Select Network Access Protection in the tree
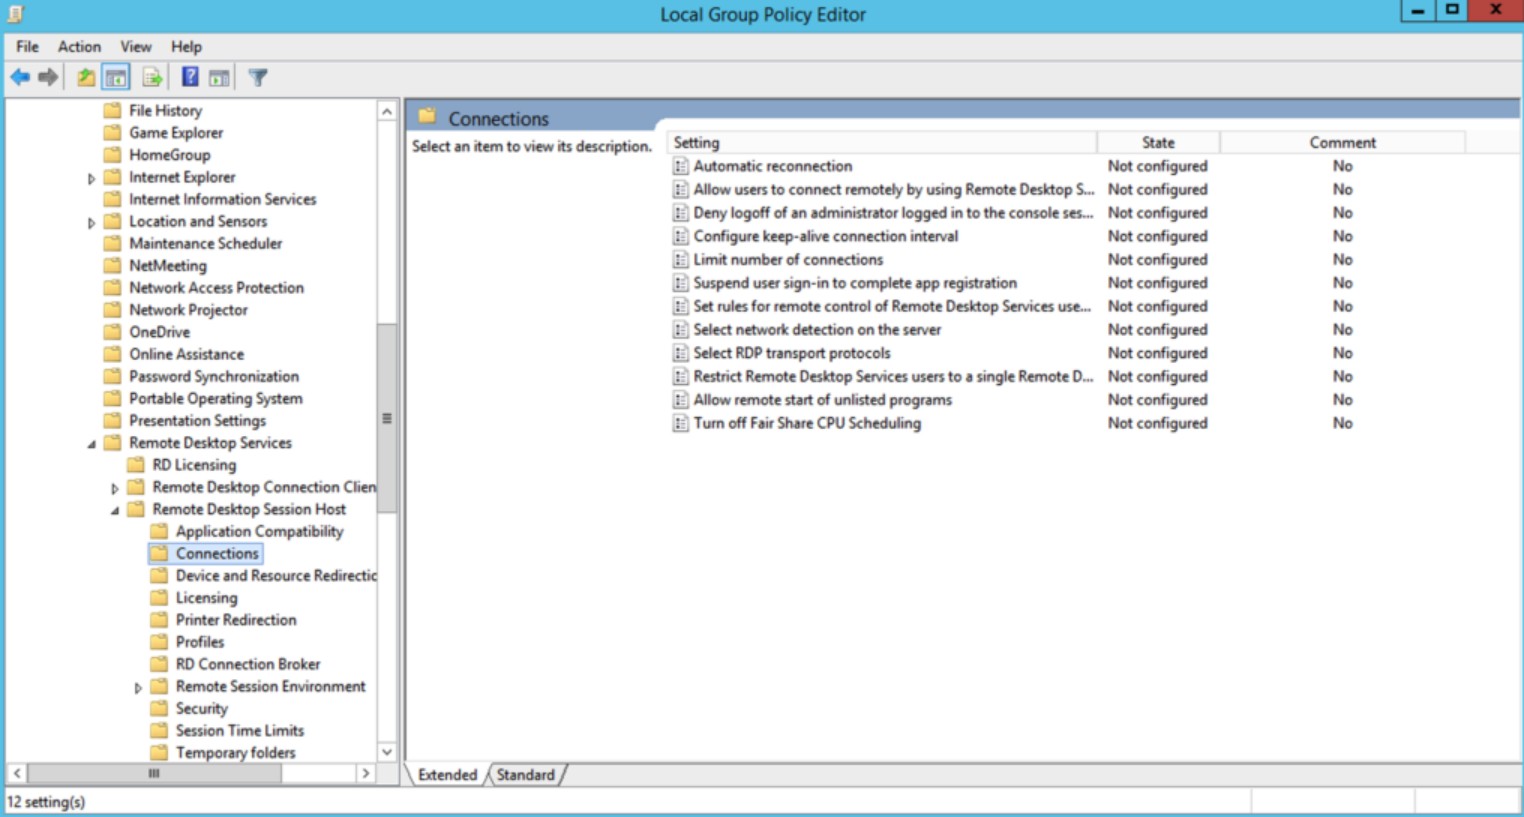The image size is (1524, 817). click(x=216, y=288)
